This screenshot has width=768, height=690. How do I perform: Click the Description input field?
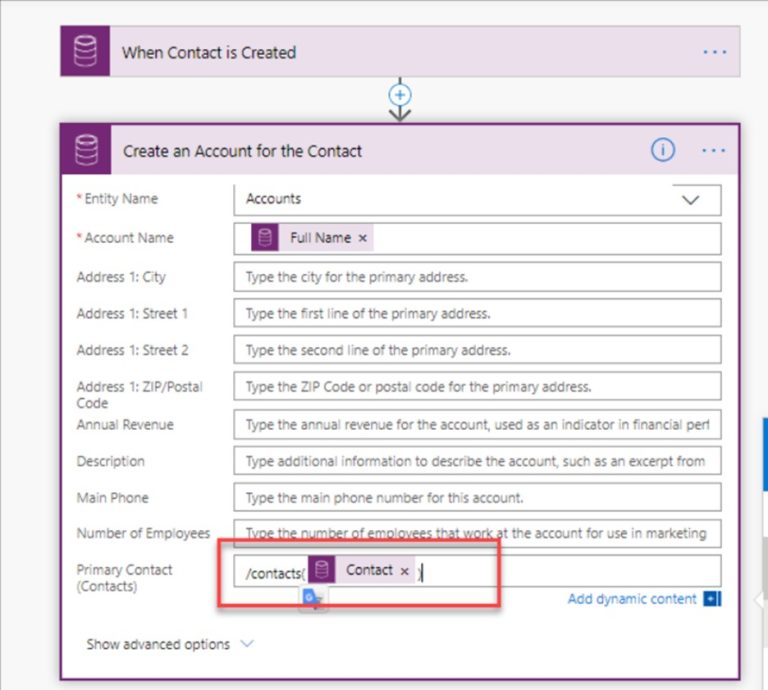tap(477, 461)
